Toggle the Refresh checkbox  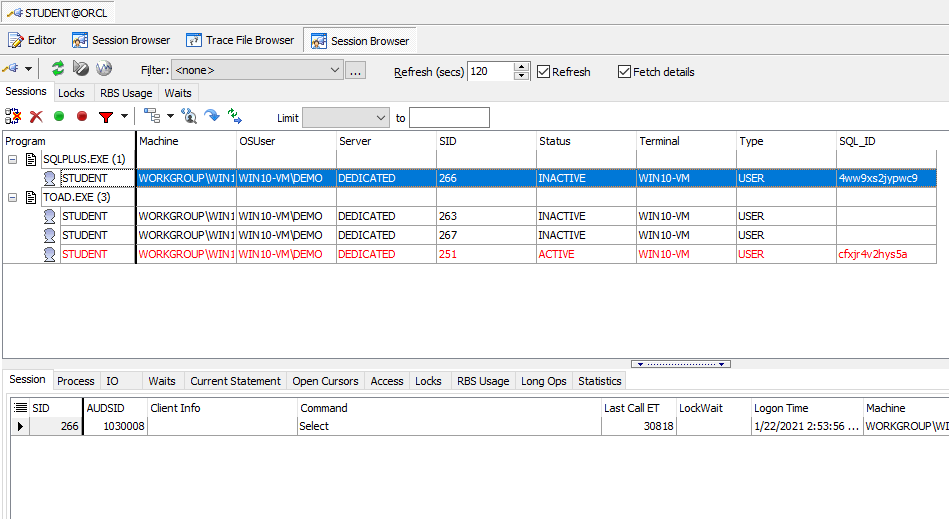coord(543,72)
